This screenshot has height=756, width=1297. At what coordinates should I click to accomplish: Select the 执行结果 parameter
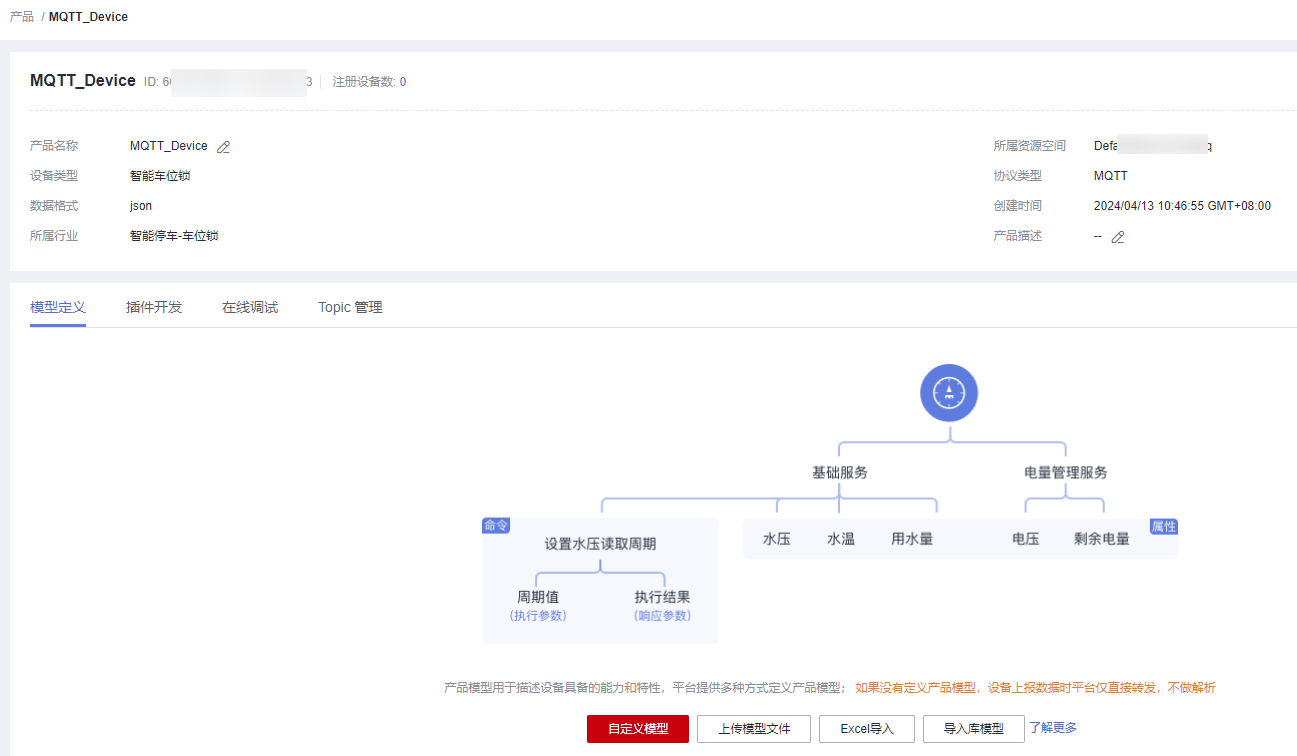(x=662, y=597)
